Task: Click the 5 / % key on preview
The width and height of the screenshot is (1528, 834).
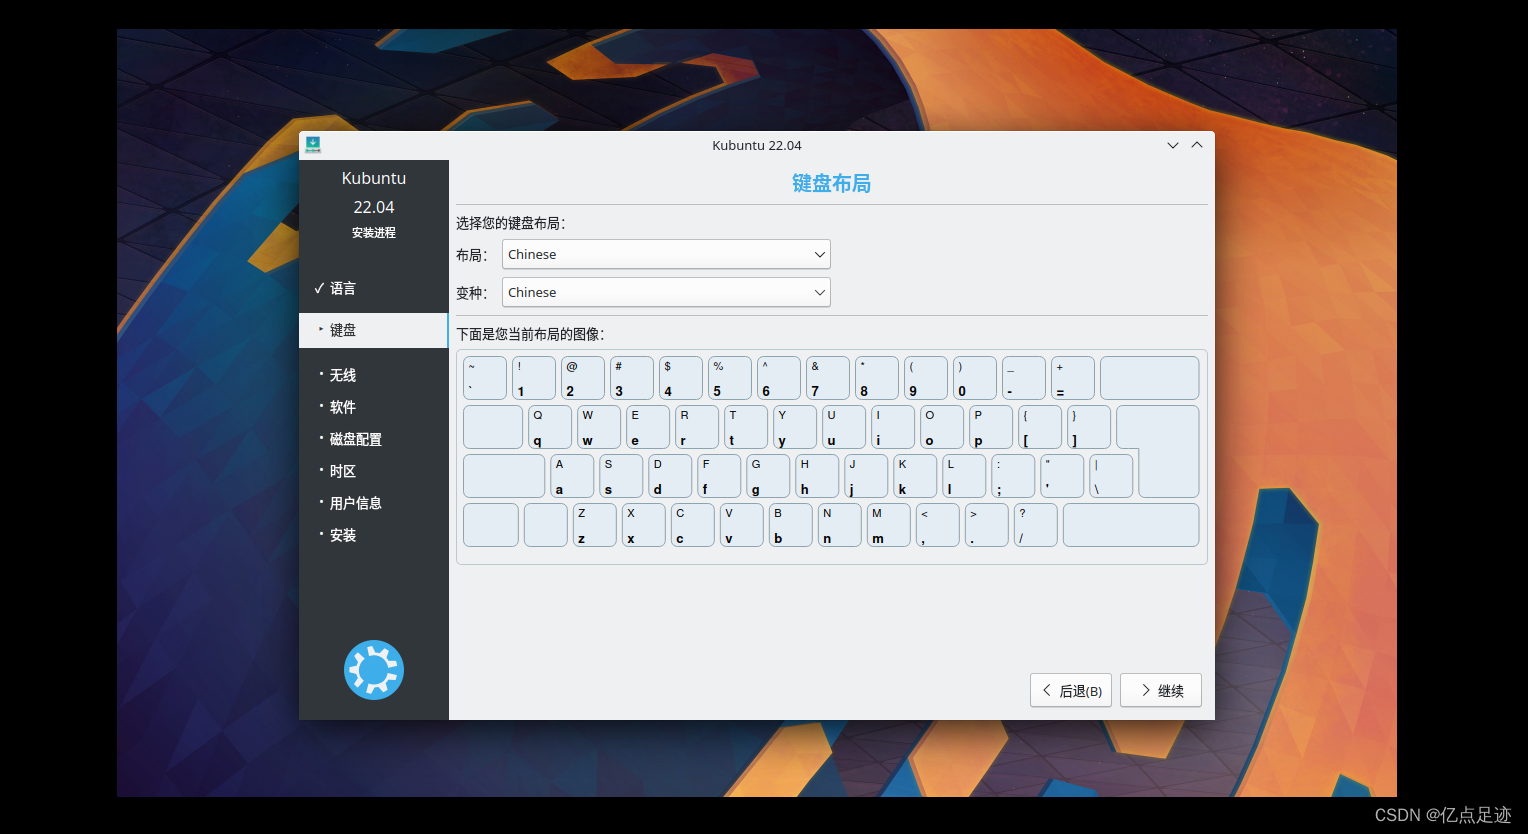Action: point(730,378)
